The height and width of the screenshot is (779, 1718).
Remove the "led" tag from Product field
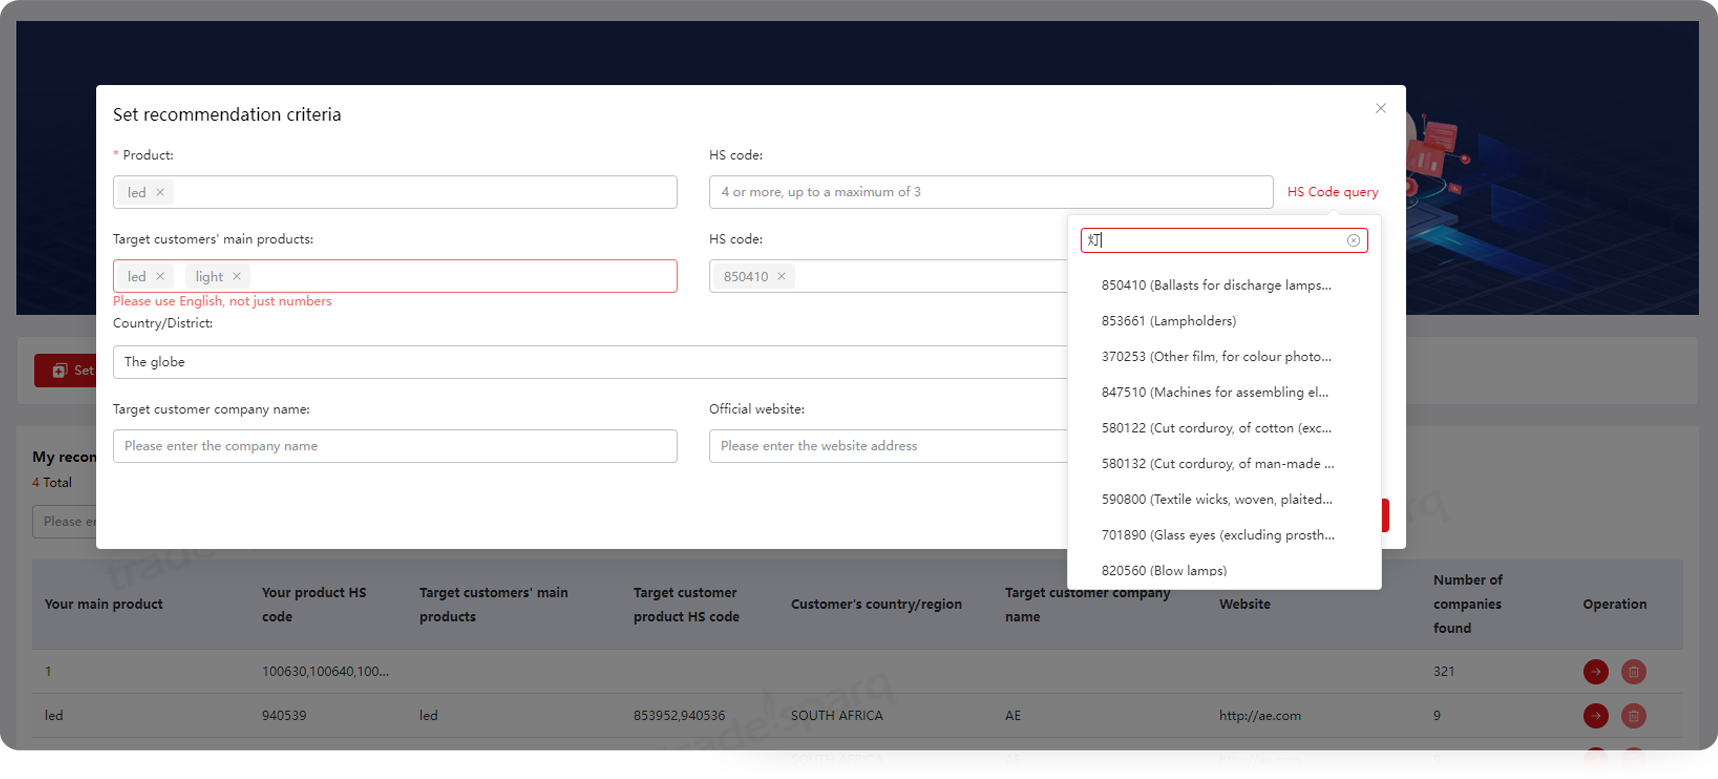pyautogui.click(x=160, y=192)
